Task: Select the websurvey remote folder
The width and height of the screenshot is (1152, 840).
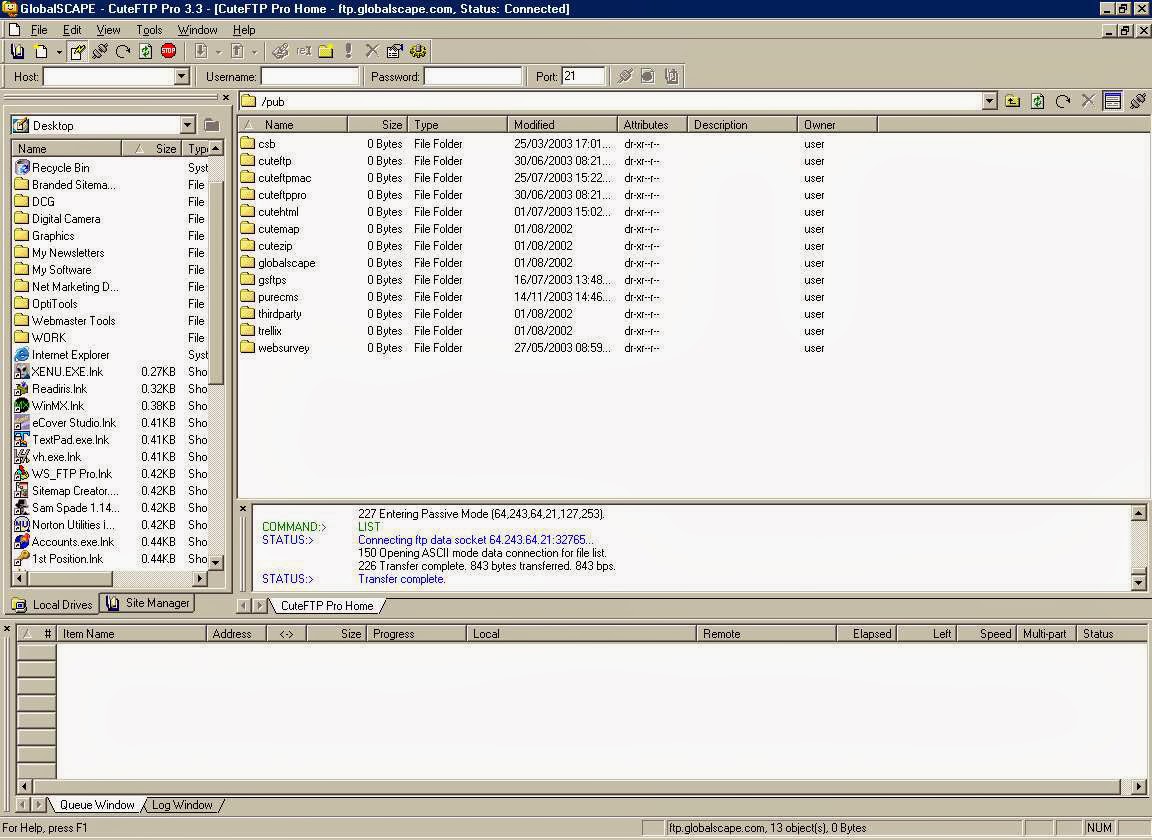Action: pos(284,348)
